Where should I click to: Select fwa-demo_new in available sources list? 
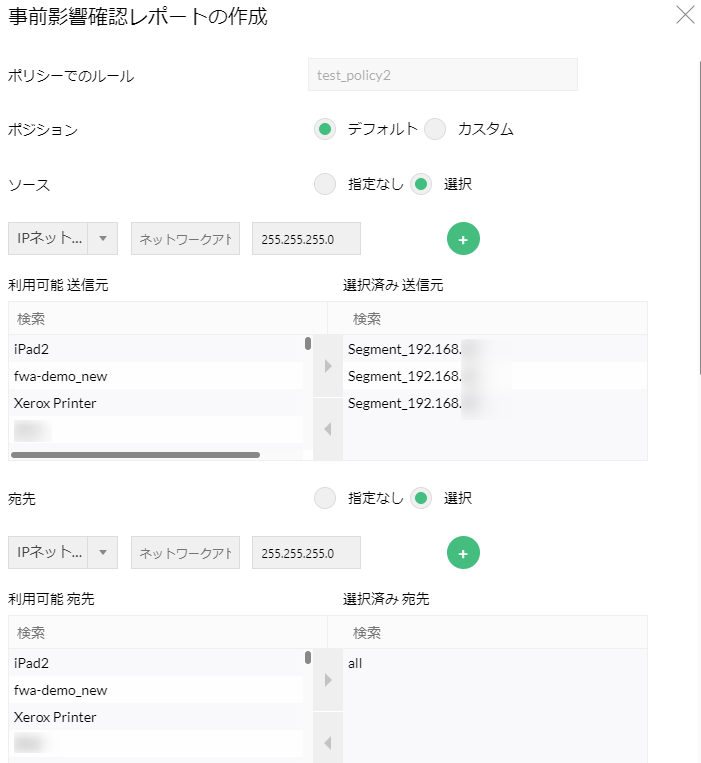[155, 376]
